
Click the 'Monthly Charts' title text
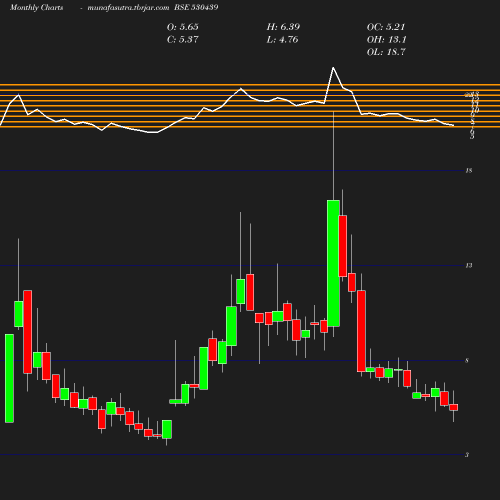pyautogui.click(x=37, y=8)
